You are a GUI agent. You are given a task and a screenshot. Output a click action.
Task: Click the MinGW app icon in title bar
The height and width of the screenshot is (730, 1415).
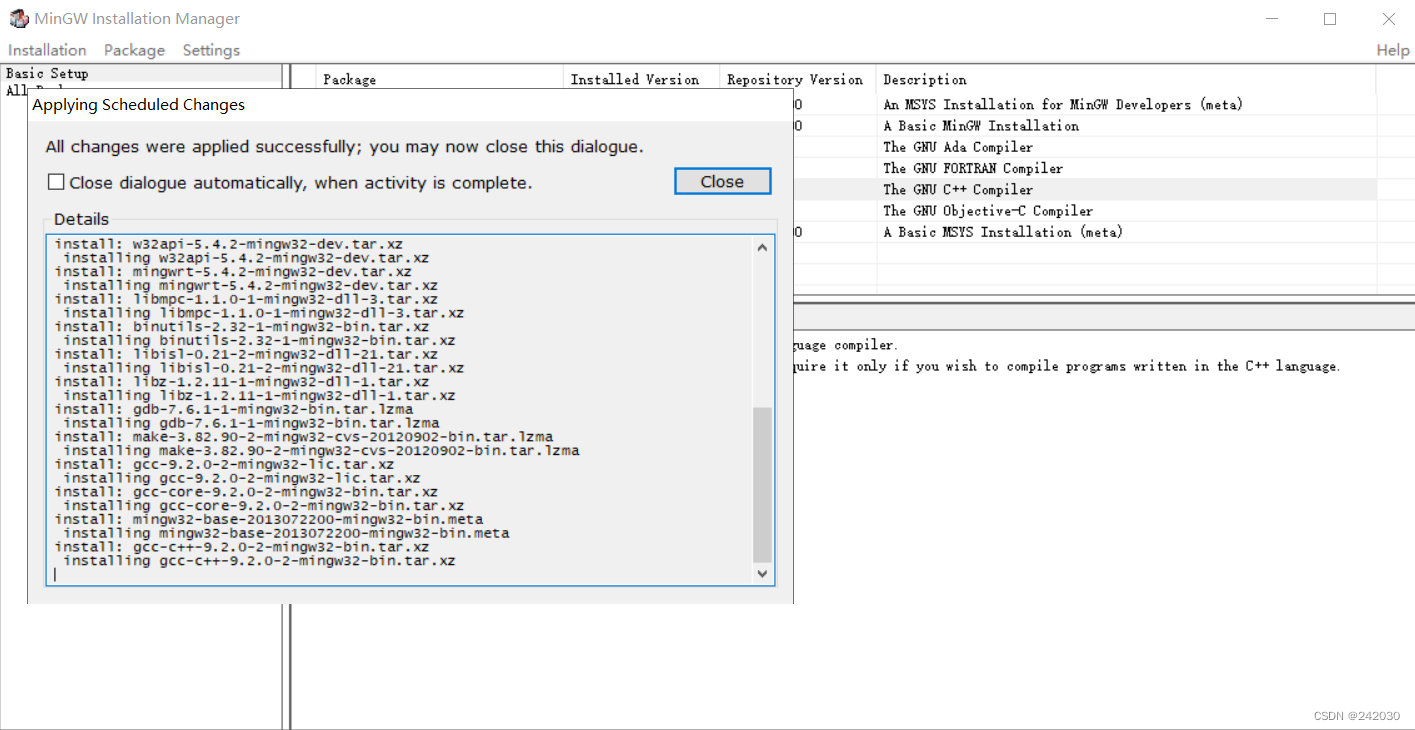(18, 18)
